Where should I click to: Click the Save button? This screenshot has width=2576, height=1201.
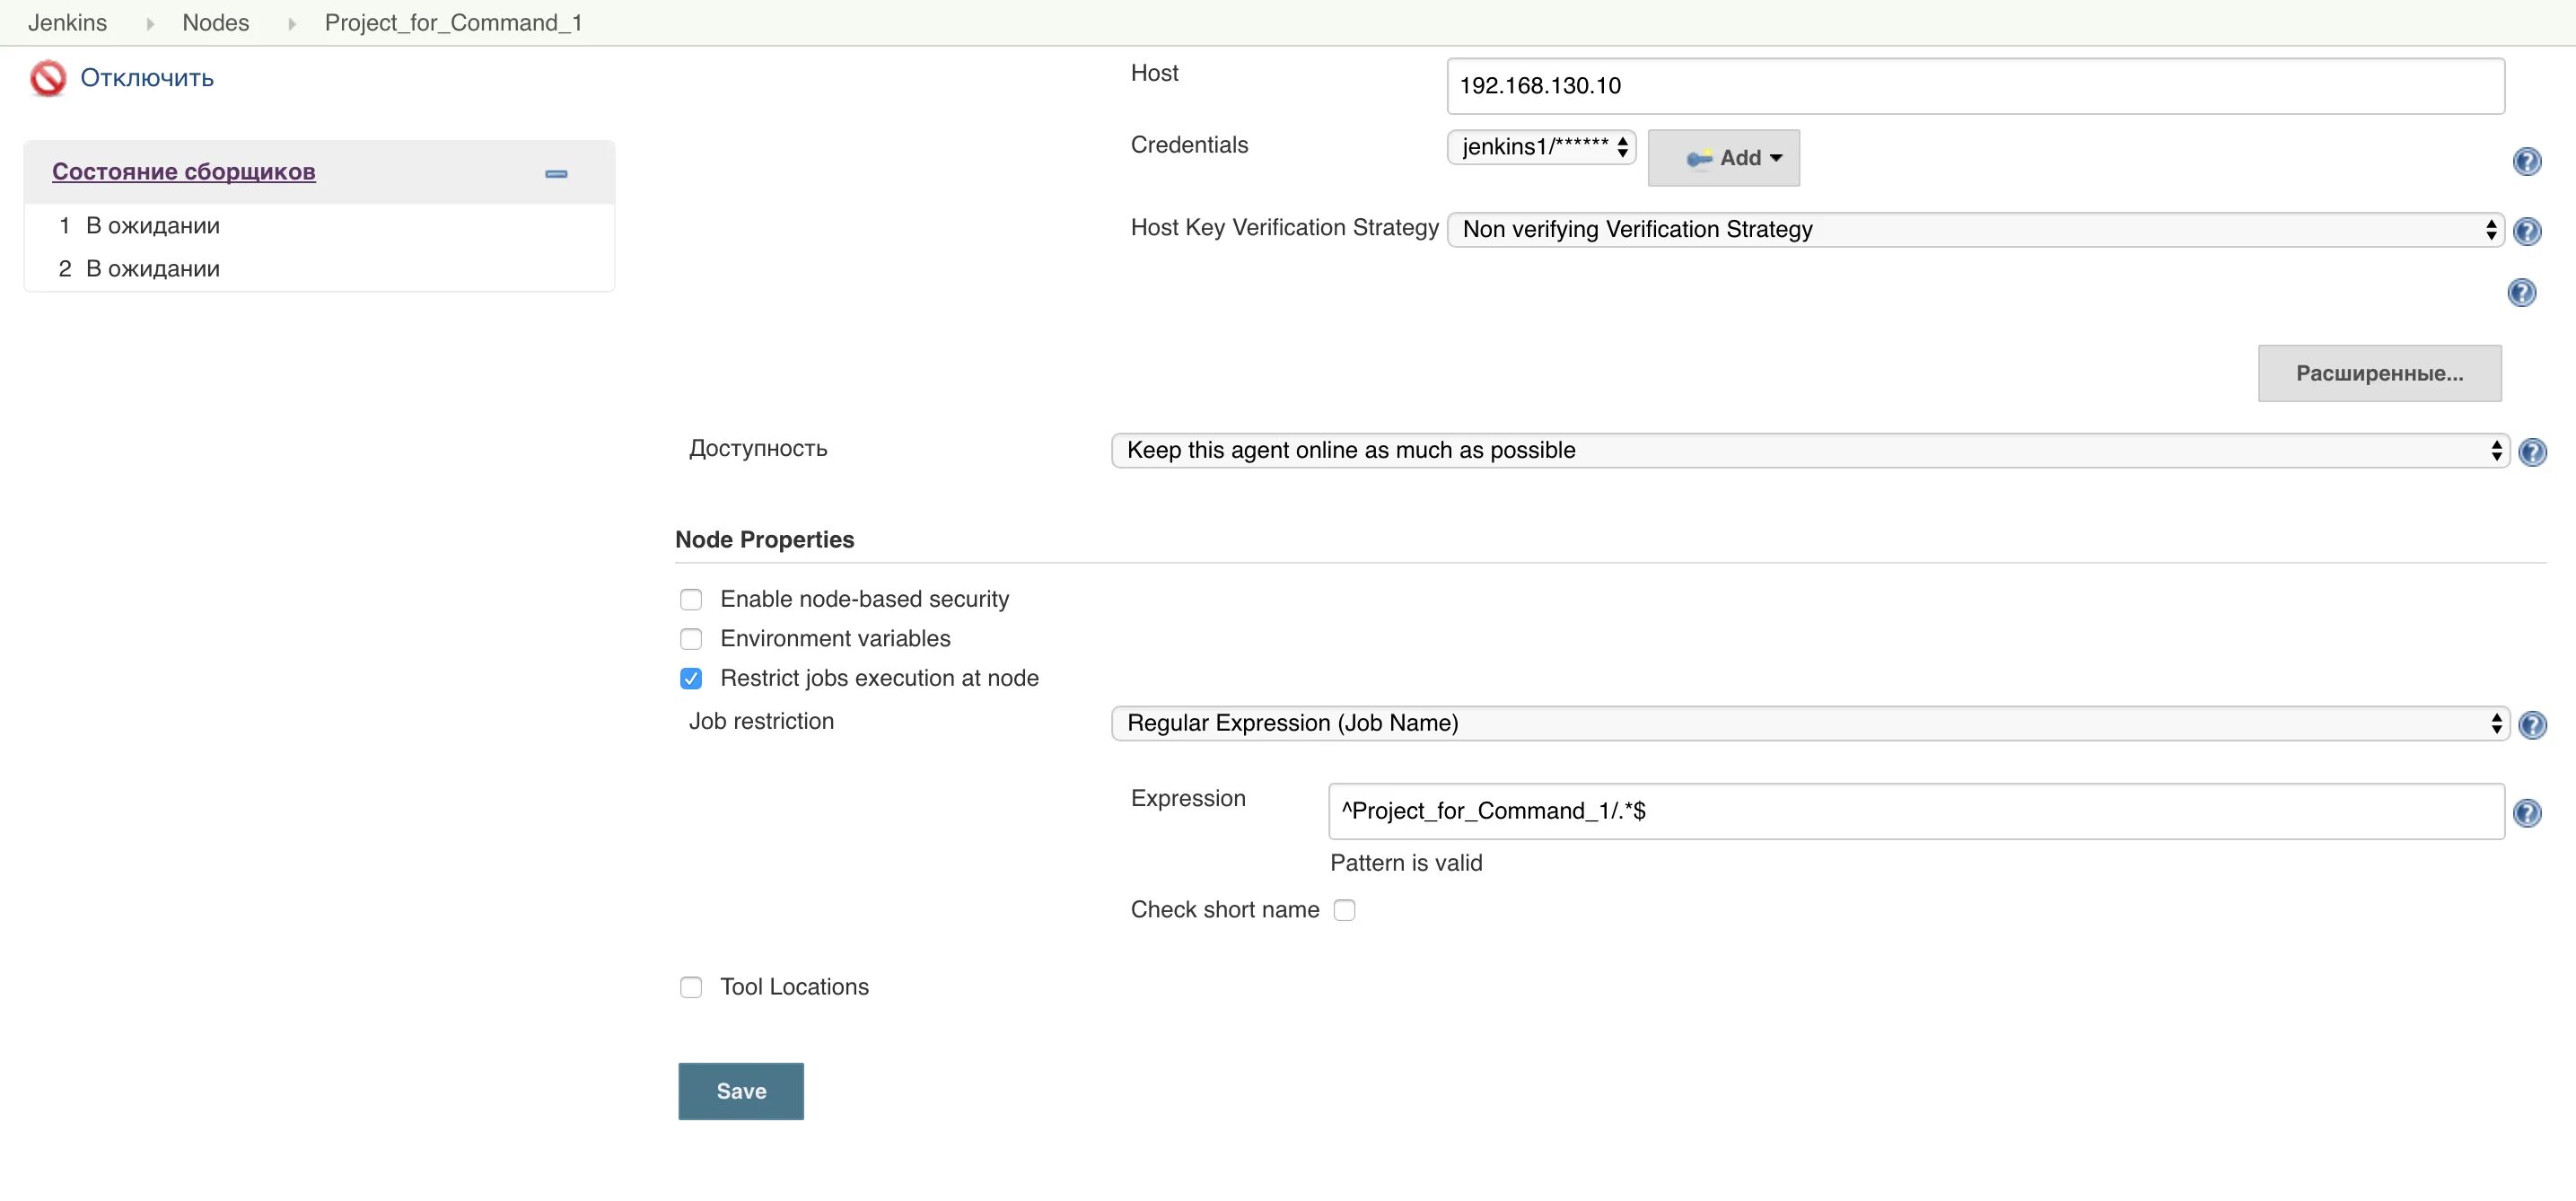(741, 1091)
